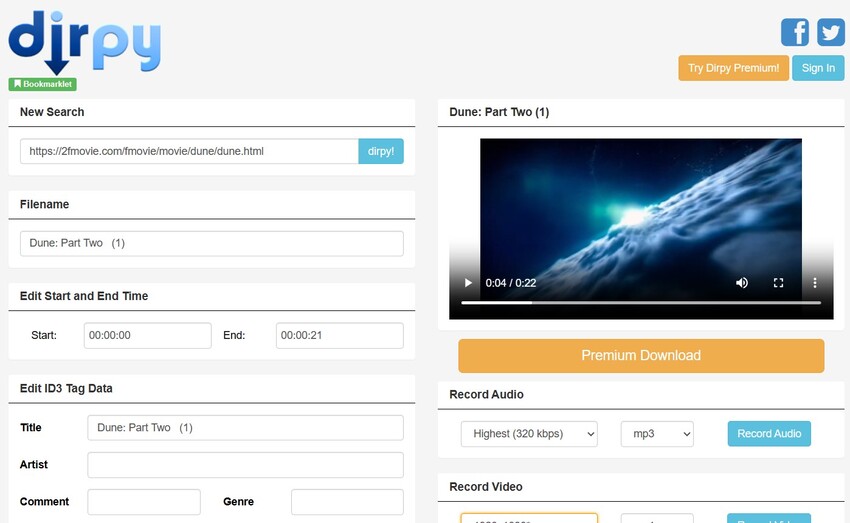Click the dirpy! search button
This screenshot has height=523, width=850.
381,151
